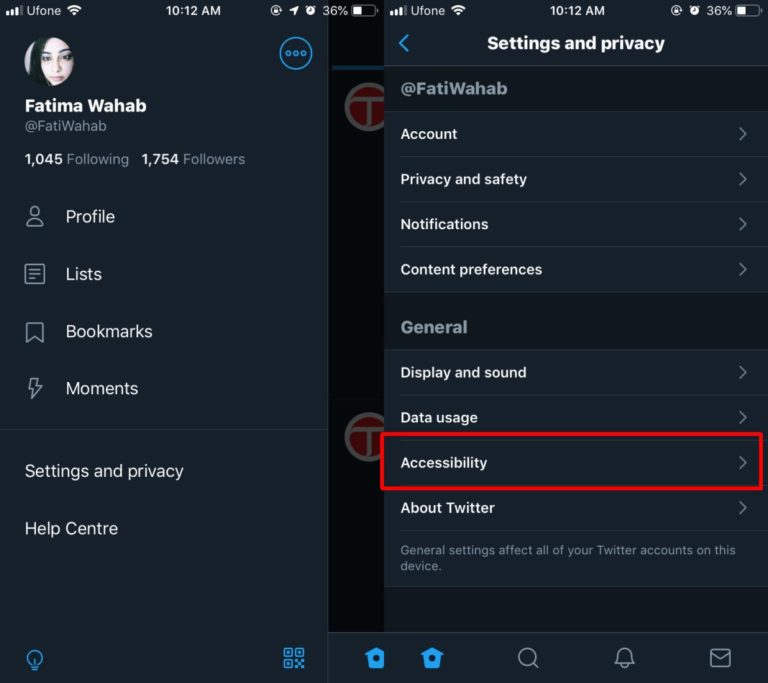The image size is (768, 683).
Task: Tap the accounts ellipsis circle icon
Action: (296, 53)
